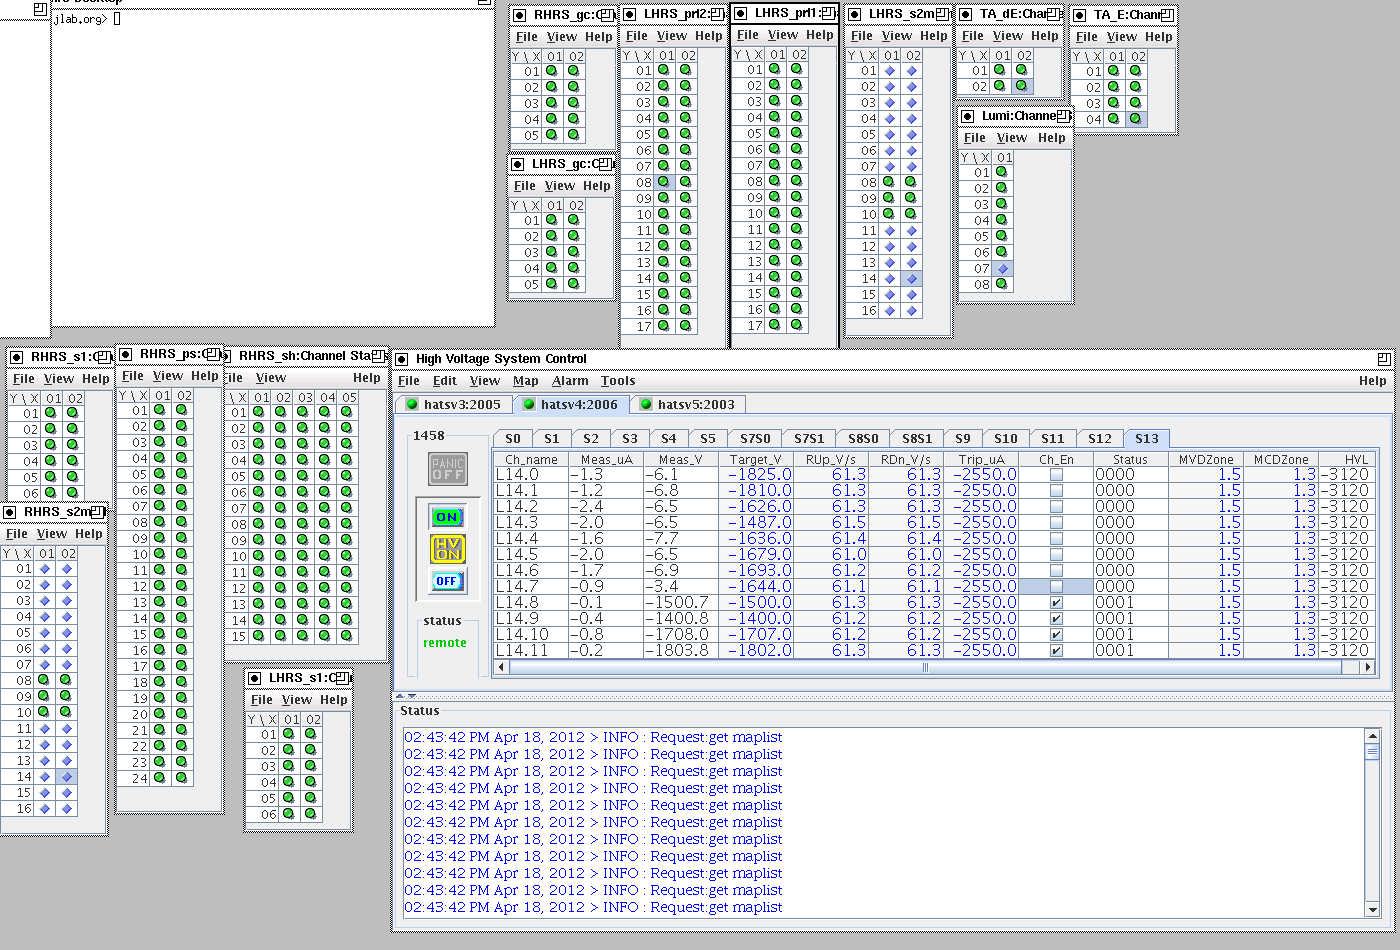The height and width of the screenshot is (950, 1400).
Task: Select TA_E row 04 column 02 indicator
Action: (x=1135, y=119)
